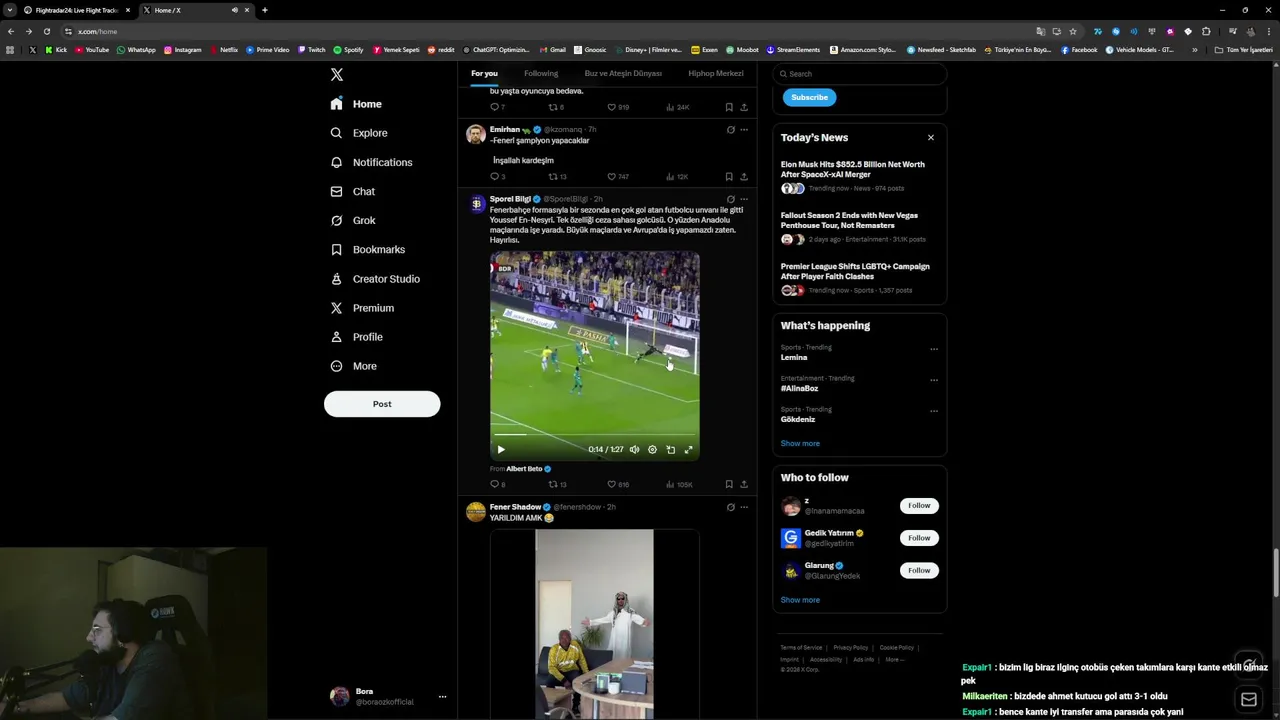Open Creator Studio in the sidebar
Image resolution: width=1280 pixels, height=720 pixels.
pos(374,279)
